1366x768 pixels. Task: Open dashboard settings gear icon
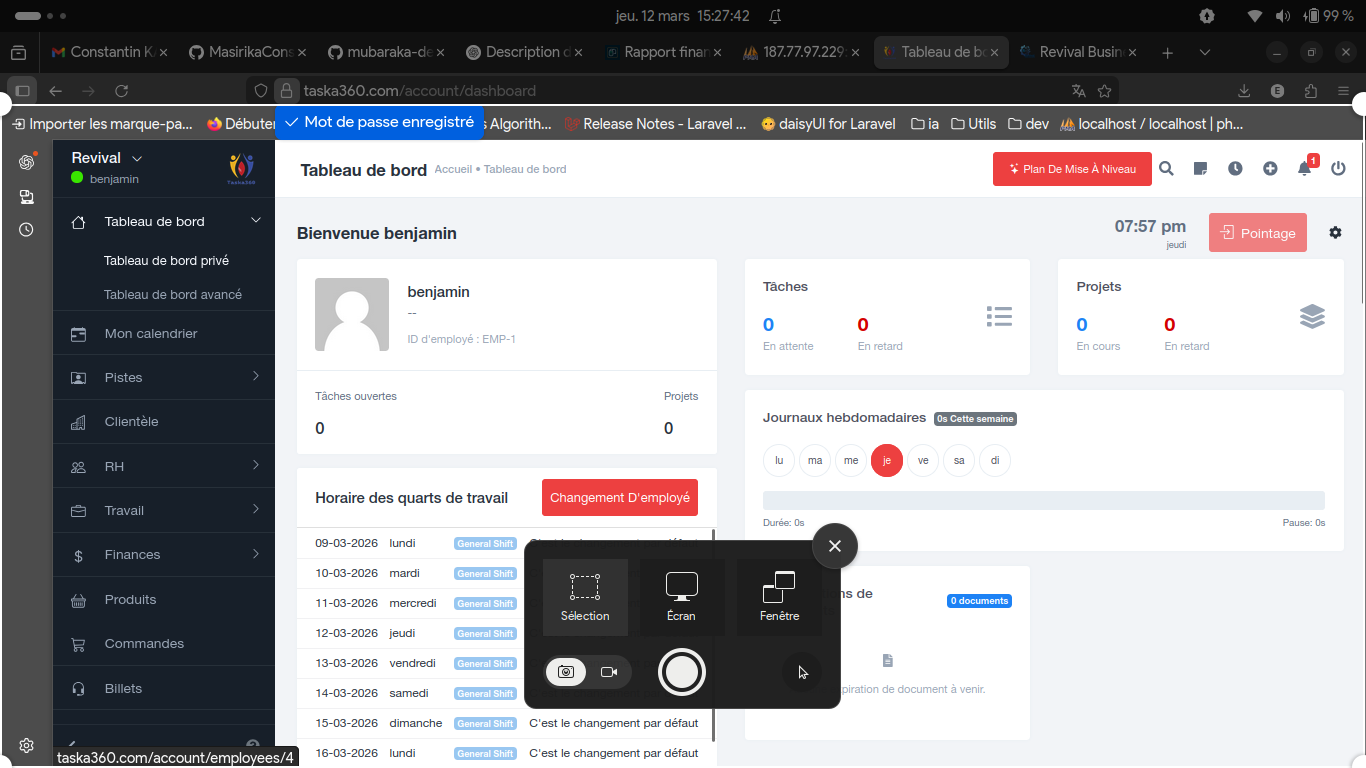pyautogui.click(x=1335, y=233)
